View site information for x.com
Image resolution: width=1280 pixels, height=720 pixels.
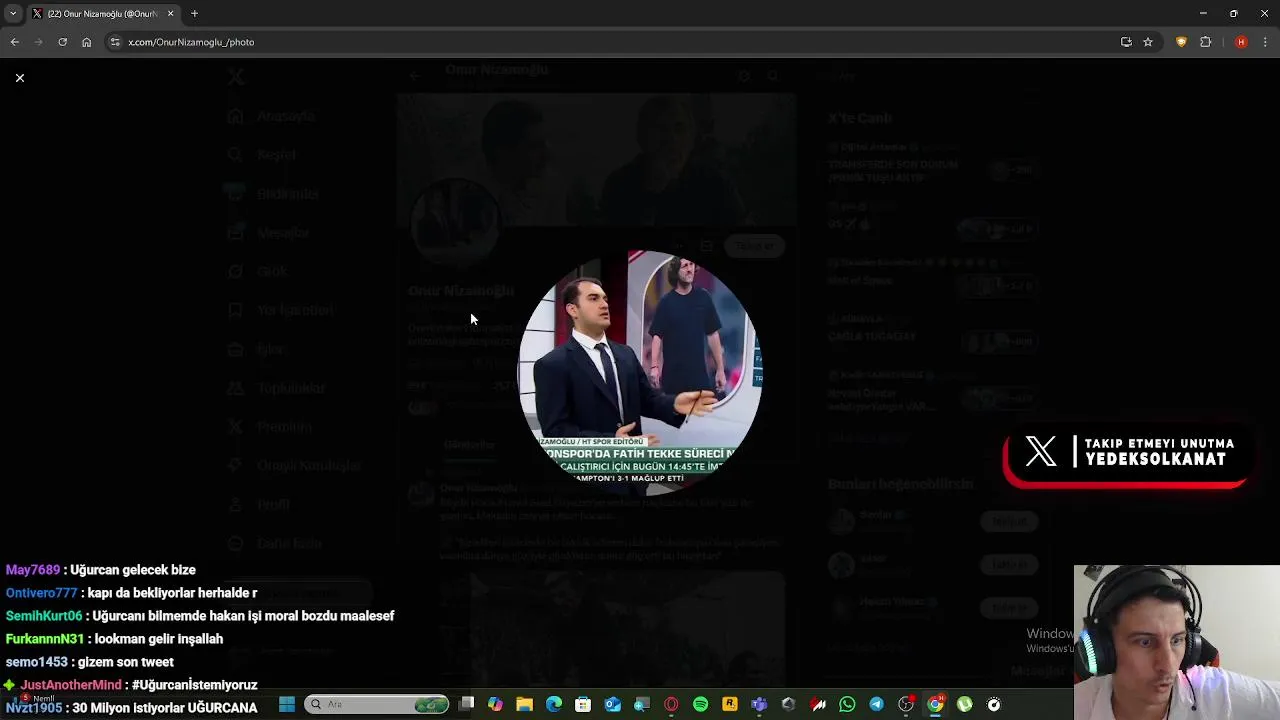[115, 42]
